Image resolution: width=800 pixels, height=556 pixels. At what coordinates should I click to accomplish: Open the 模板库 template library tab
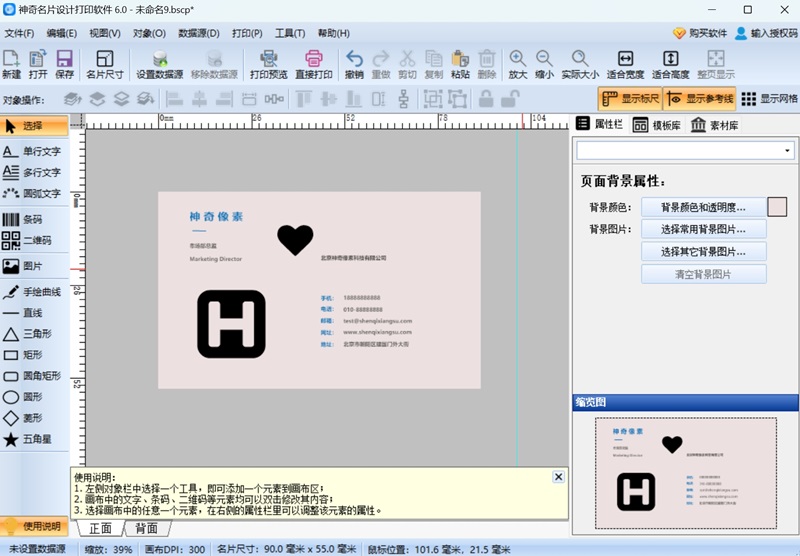tap(657, 125)
